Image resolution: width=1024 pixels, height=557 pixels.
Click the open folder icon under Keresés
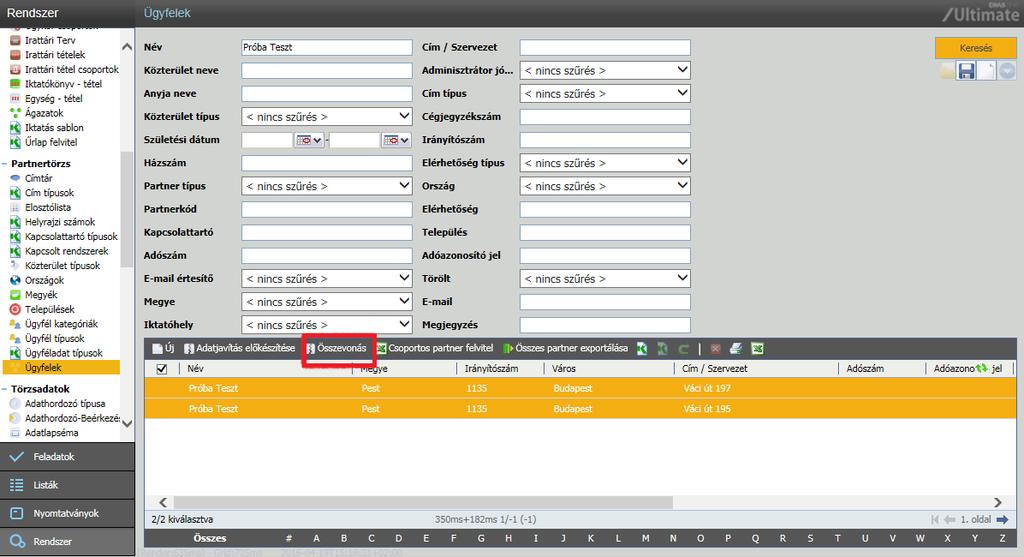click(947, 71)
